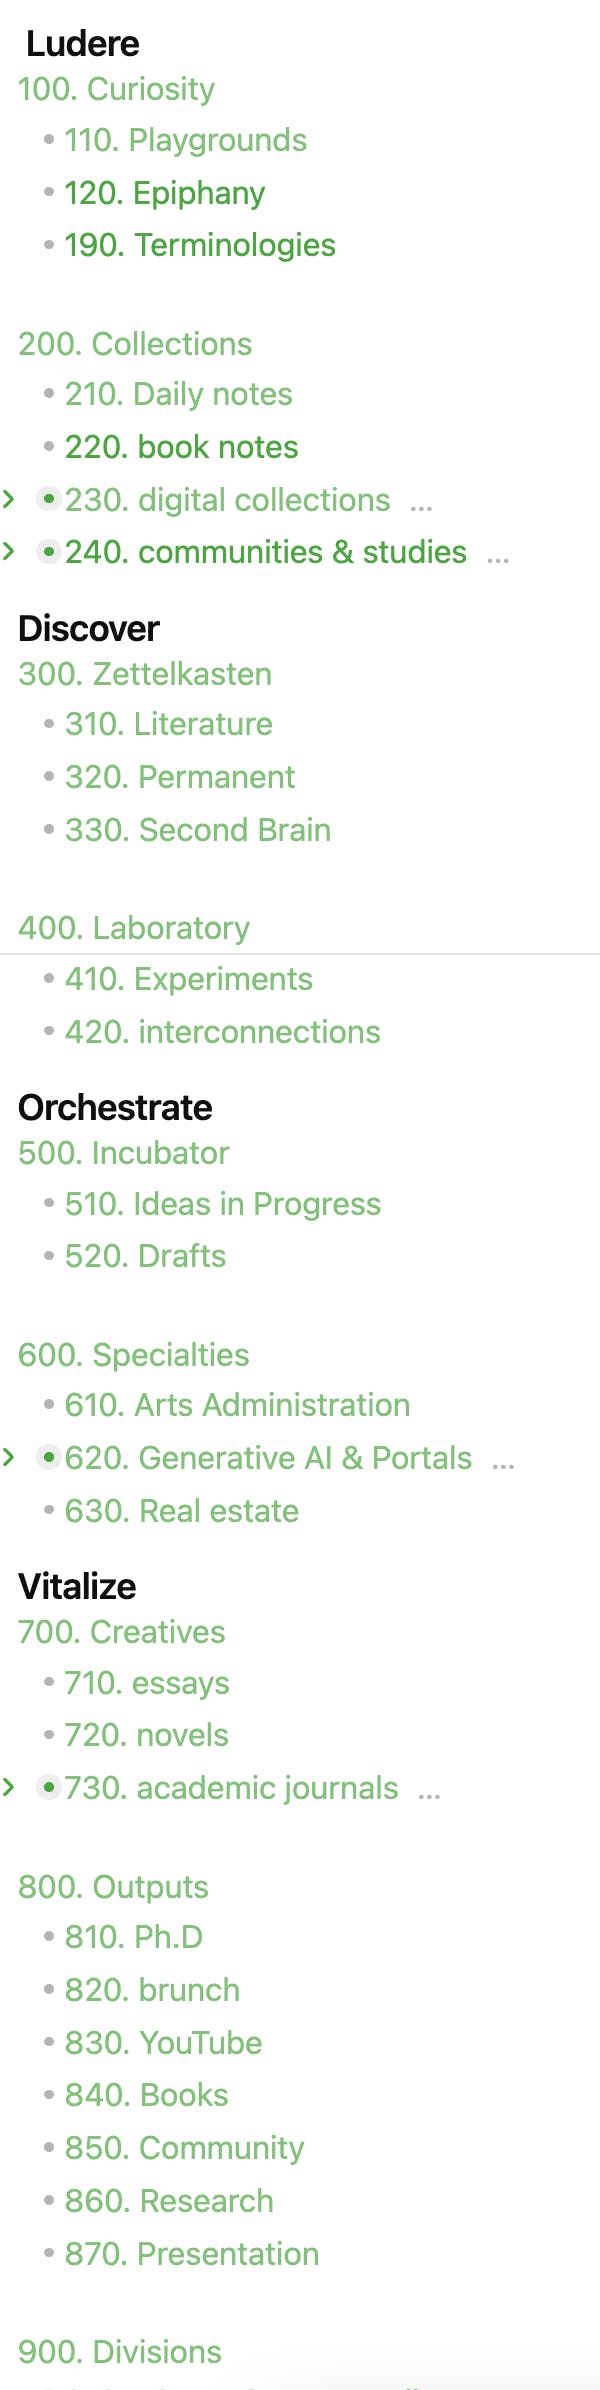
Task: Click the ellipsis after 240. communities & studies
Action: [x=498, y=558]
